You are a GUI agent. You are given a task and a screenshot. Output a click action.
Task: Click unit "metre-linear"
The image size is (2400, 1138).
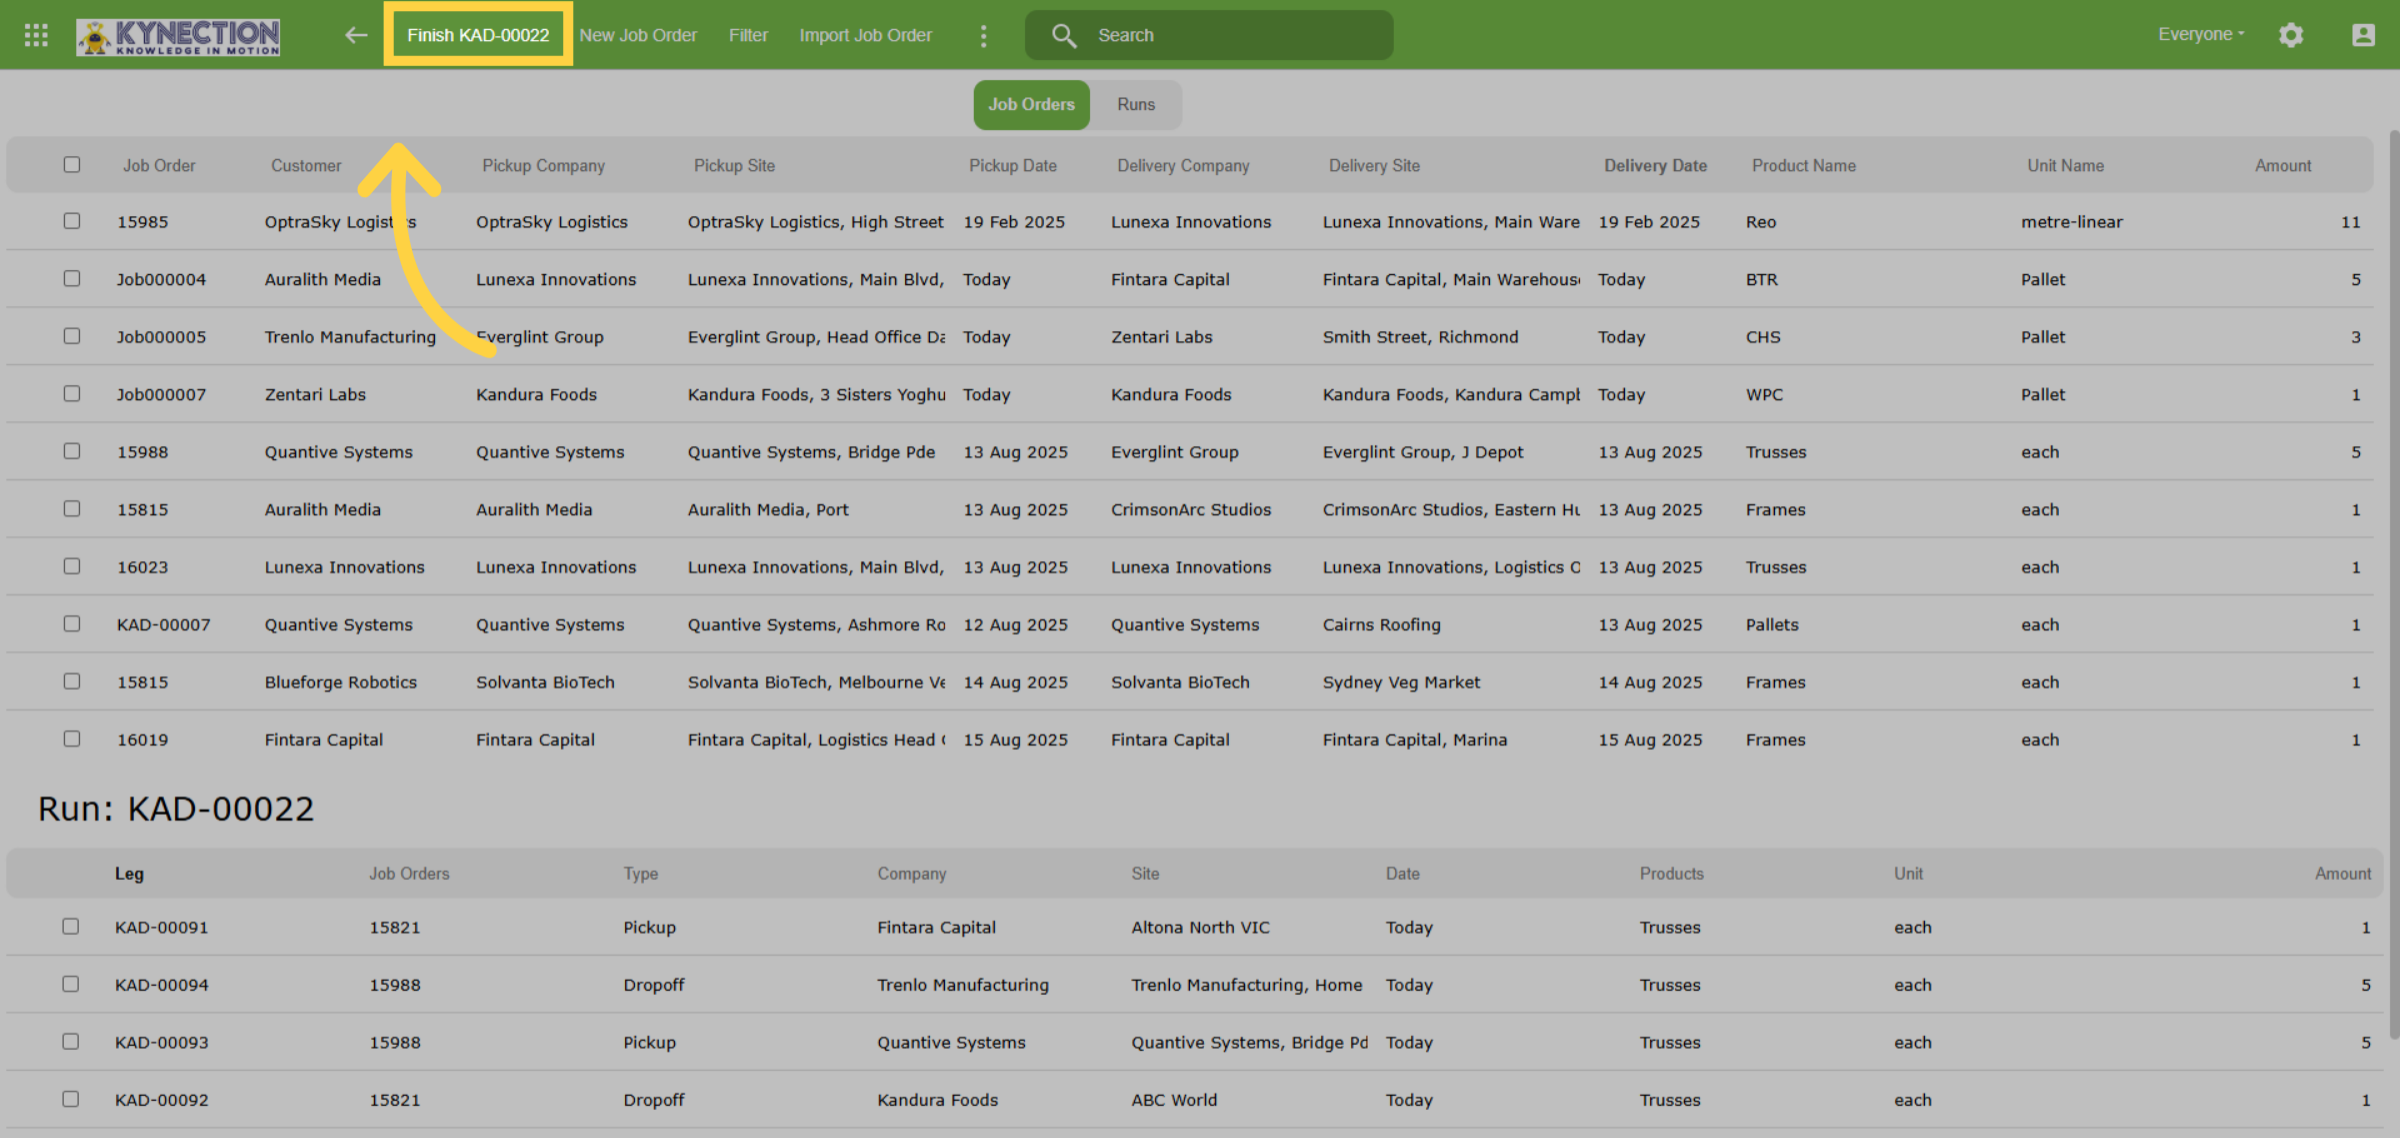point(2071,222)
